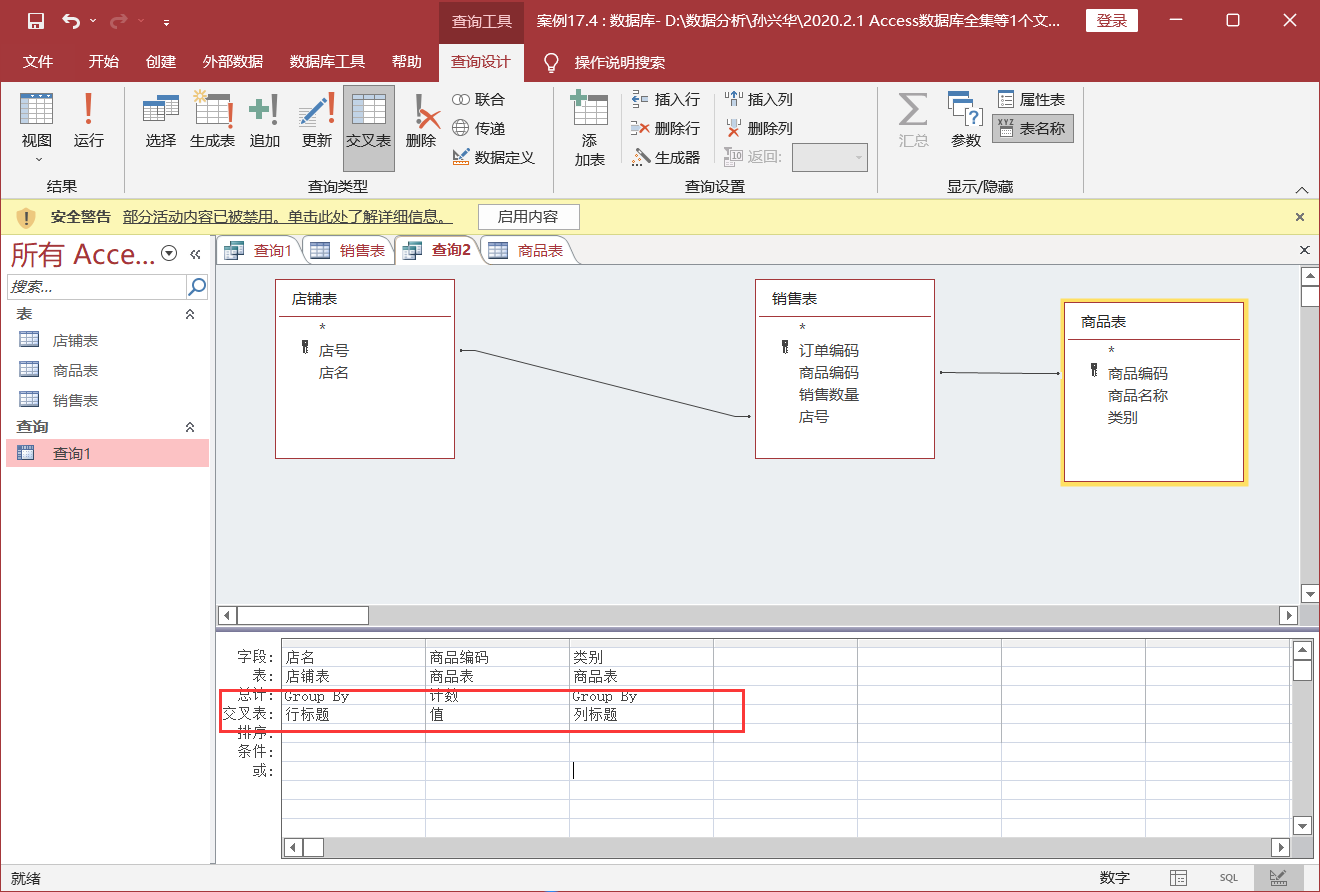
Task: Open undo history dropdown arrow
Action: click(93, 21)
